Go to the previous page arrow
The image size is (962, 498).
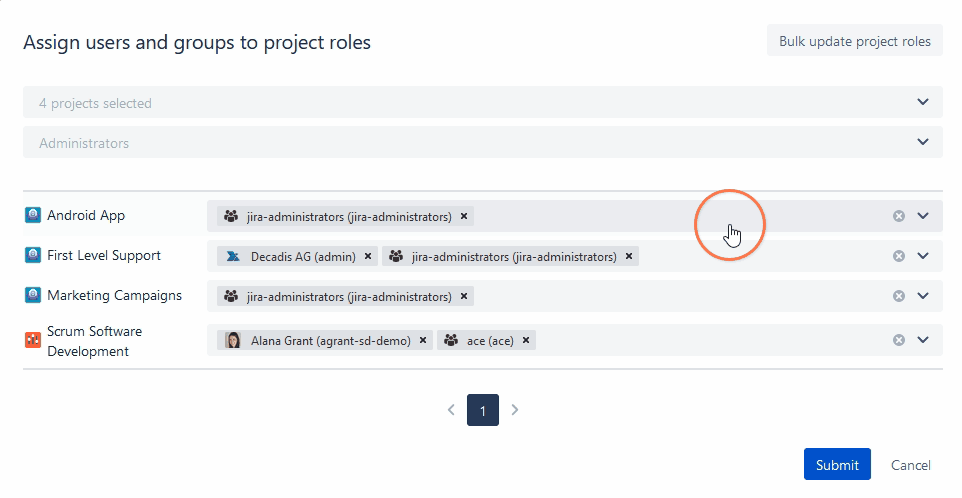coord(451,410)
